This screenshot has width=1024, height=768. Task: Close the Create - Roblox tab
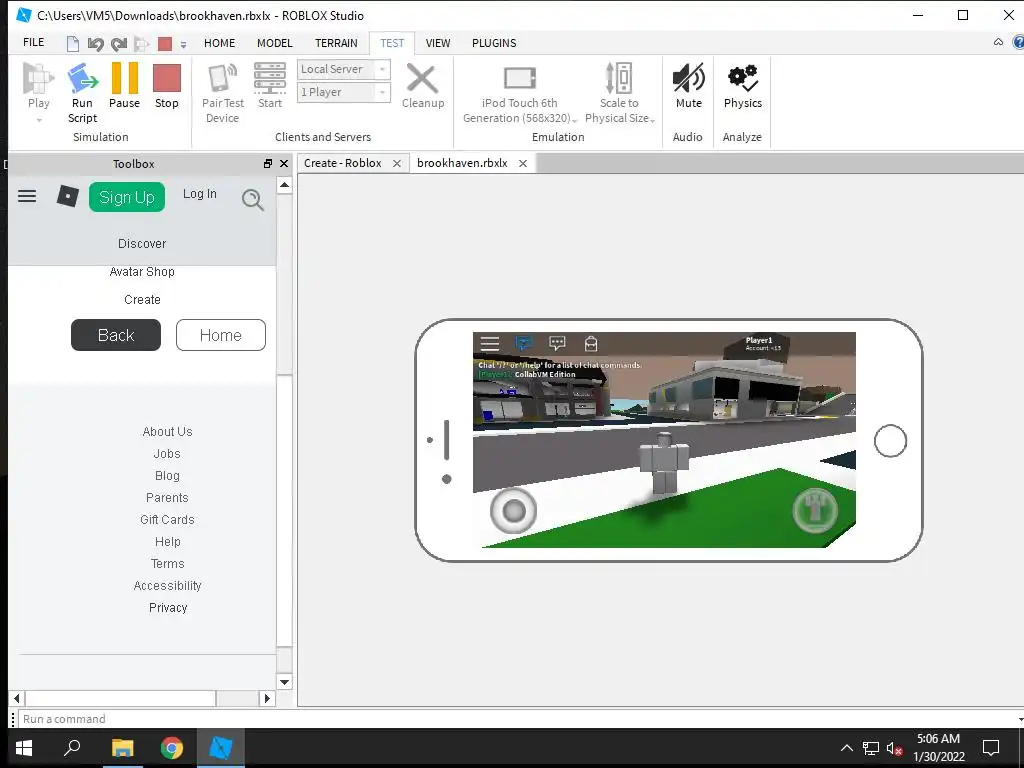[396, 164]
